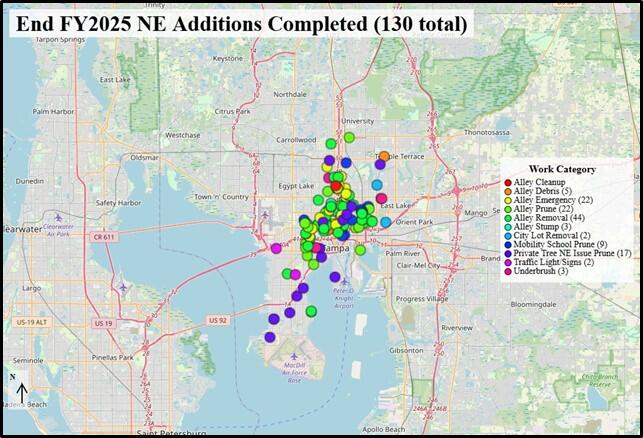Click the magenta marker west of Tampa
The height and width of the screenshot is (438, 643).
tap(276, 248)
